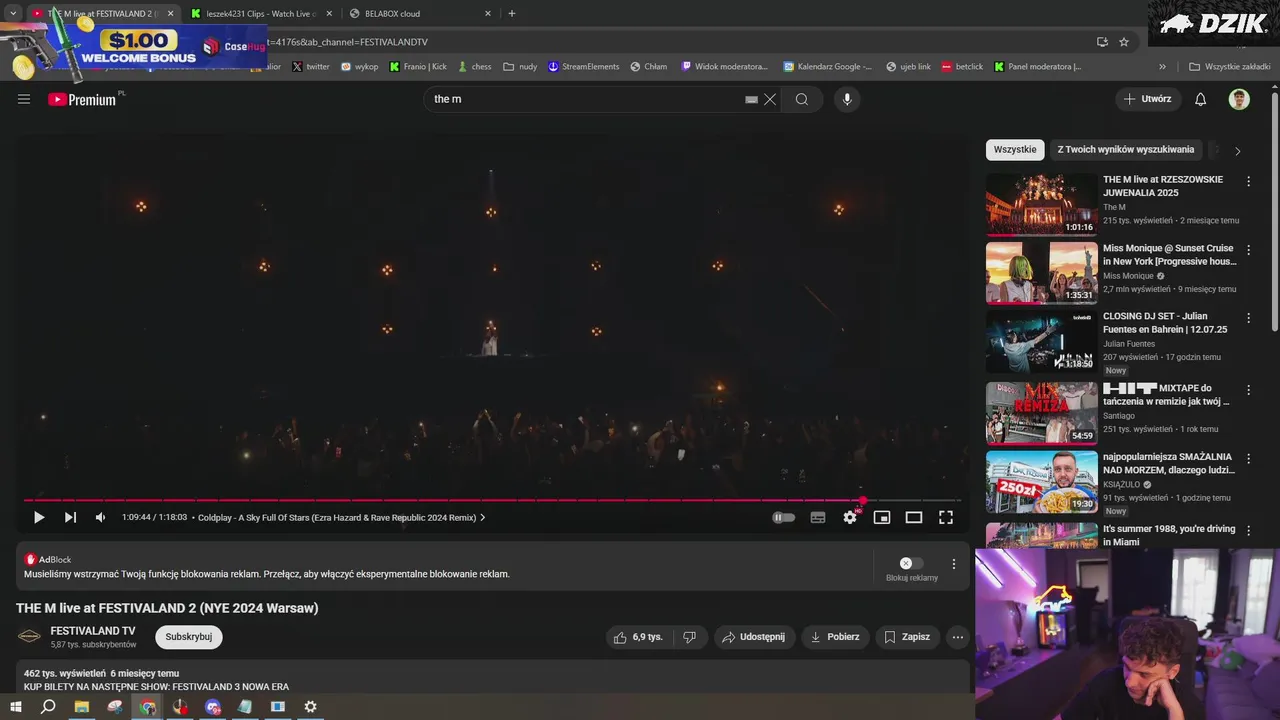The width and height of the screenshot is (1280, 720).
Task: Open File Explorer from taskbar
Action: [x=82, y=707]
